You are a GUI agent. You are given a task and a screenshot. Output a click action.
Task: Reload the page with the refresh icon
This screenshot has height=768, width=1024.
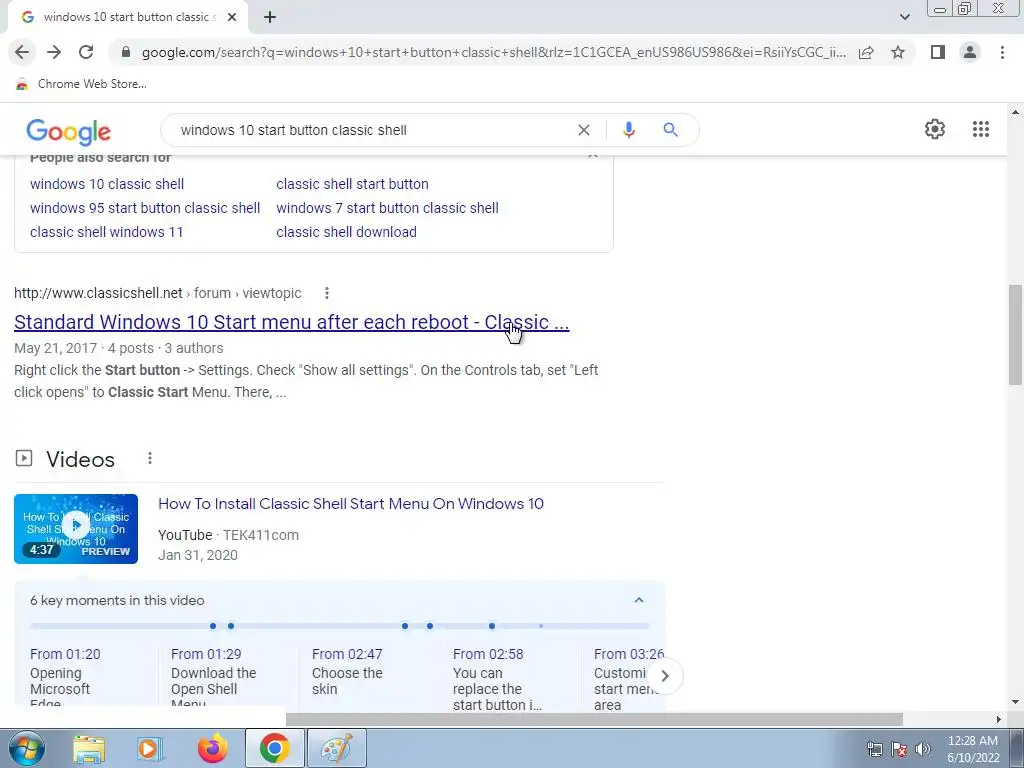[x=86, y=52]
